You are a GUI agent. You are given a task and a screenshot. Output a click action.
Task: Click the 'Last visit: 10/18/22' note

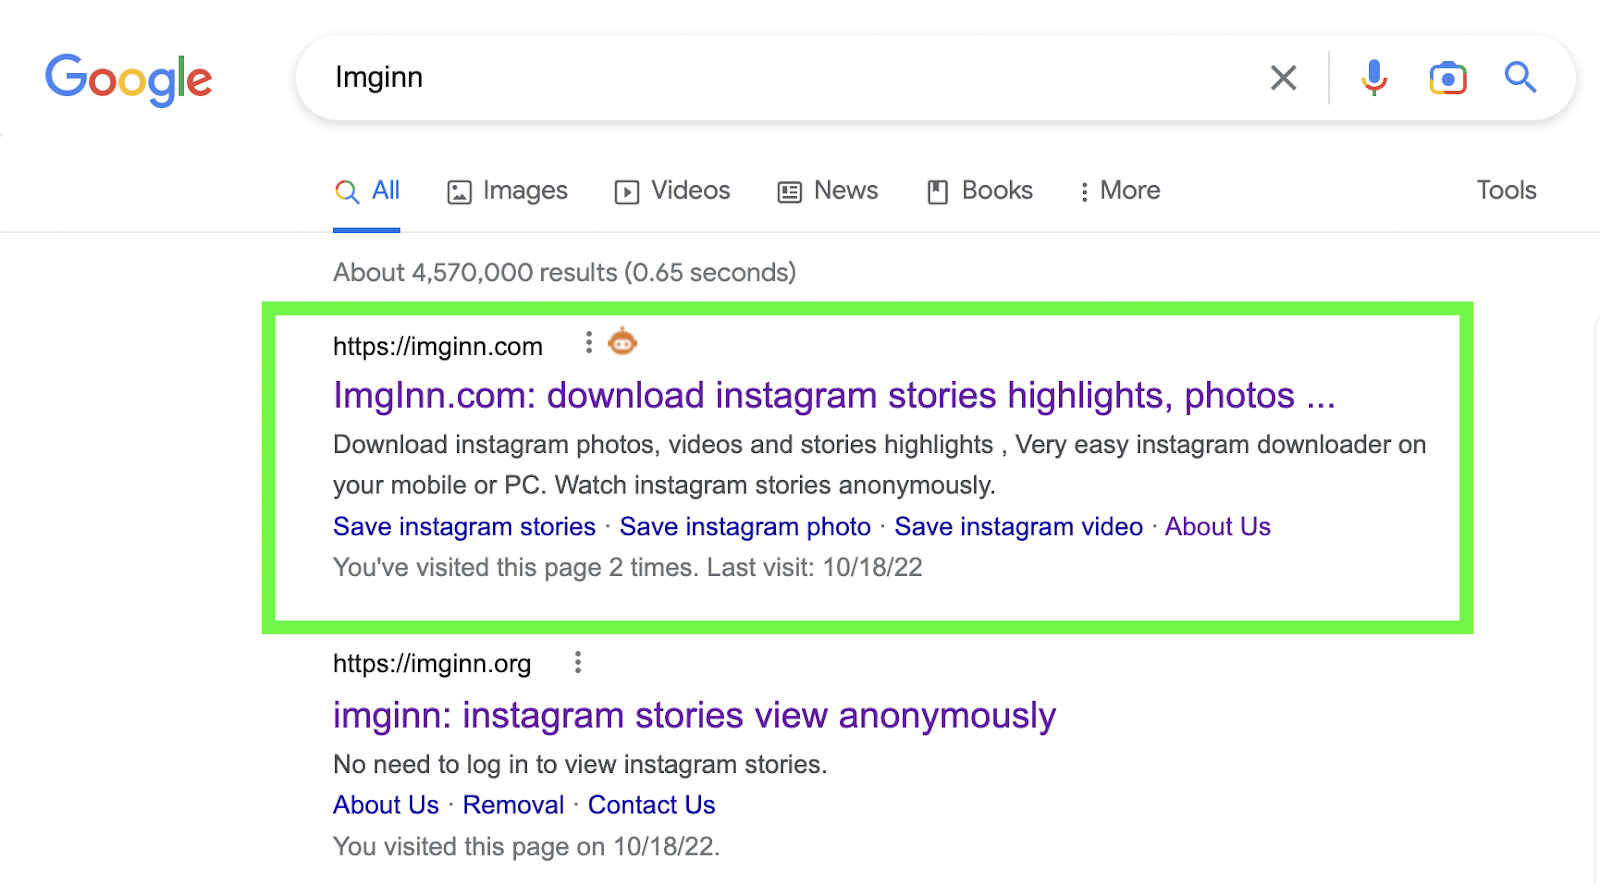coord(814,567)
